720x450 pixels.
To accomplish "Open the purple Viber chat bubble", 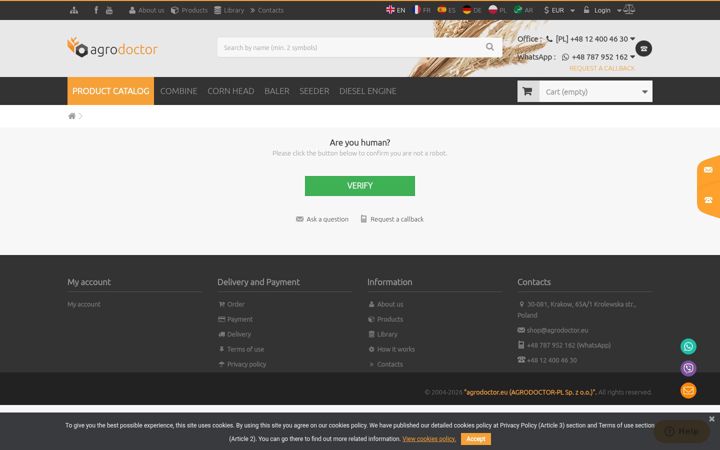I will pyautogui.click(x=688, y=368).
